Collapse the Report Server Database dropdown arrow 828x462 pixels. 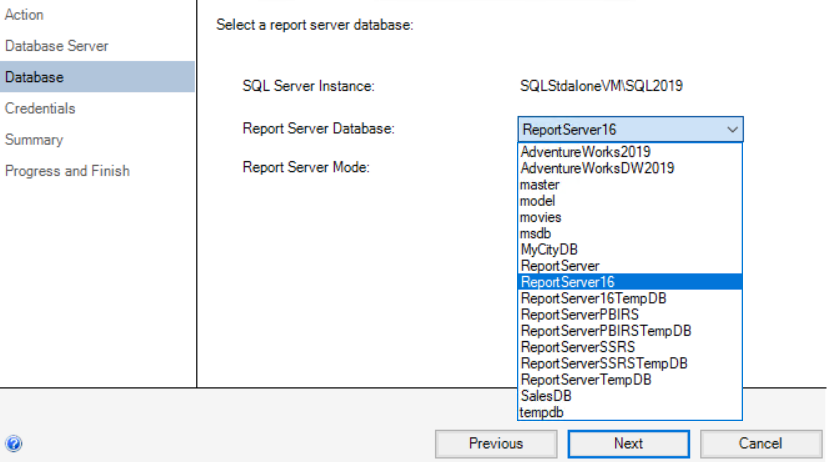pyautogui.click(x=732, y=129)
